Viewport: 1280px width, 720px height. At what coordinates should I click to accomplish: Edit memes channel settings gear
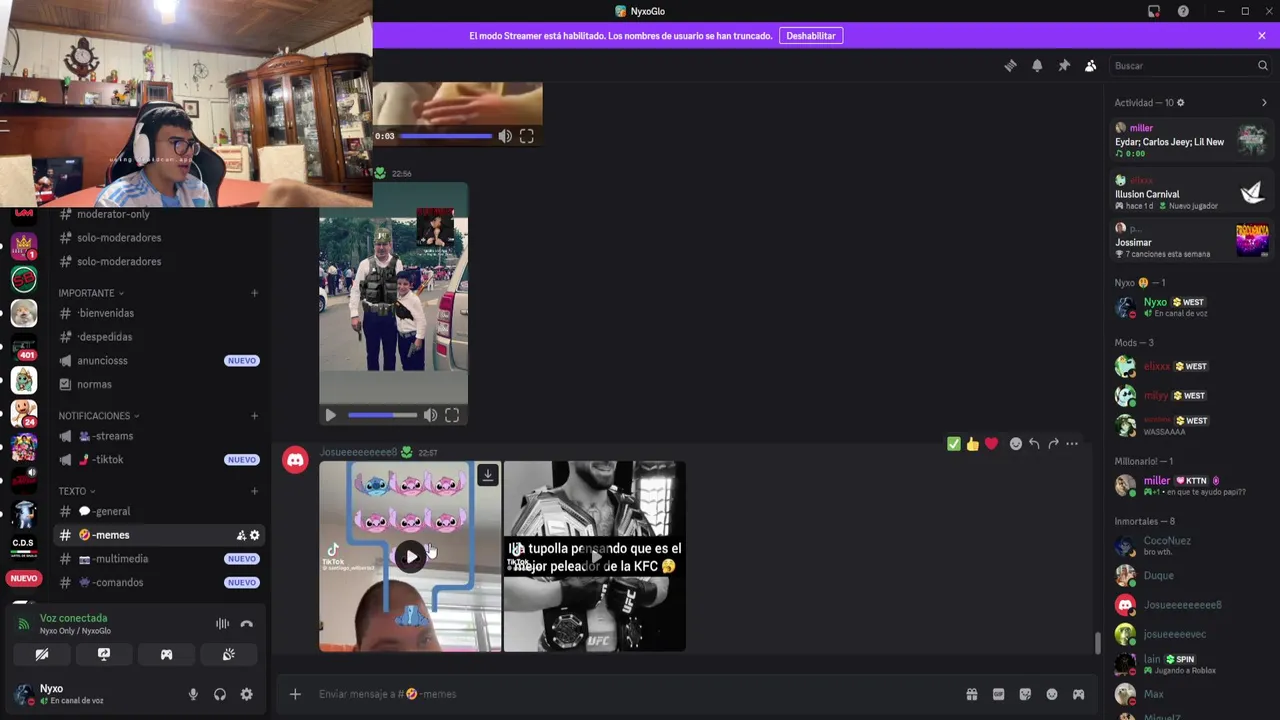(255, 535)
